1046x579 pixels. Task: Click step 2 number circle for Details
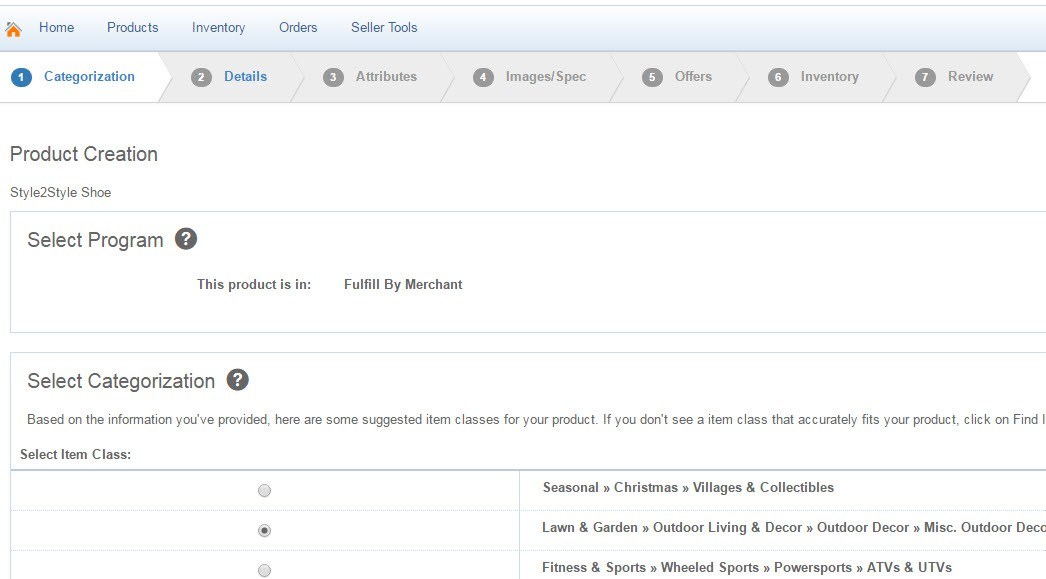[x=202, y=77]
